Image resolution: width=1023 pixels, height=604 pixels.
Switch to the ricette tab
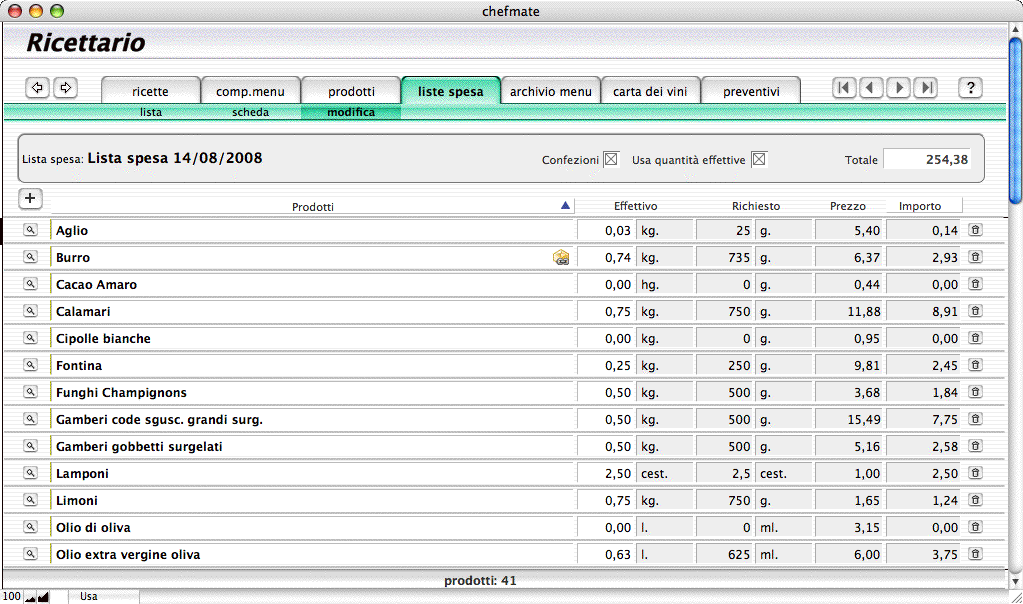coord(150,91)
